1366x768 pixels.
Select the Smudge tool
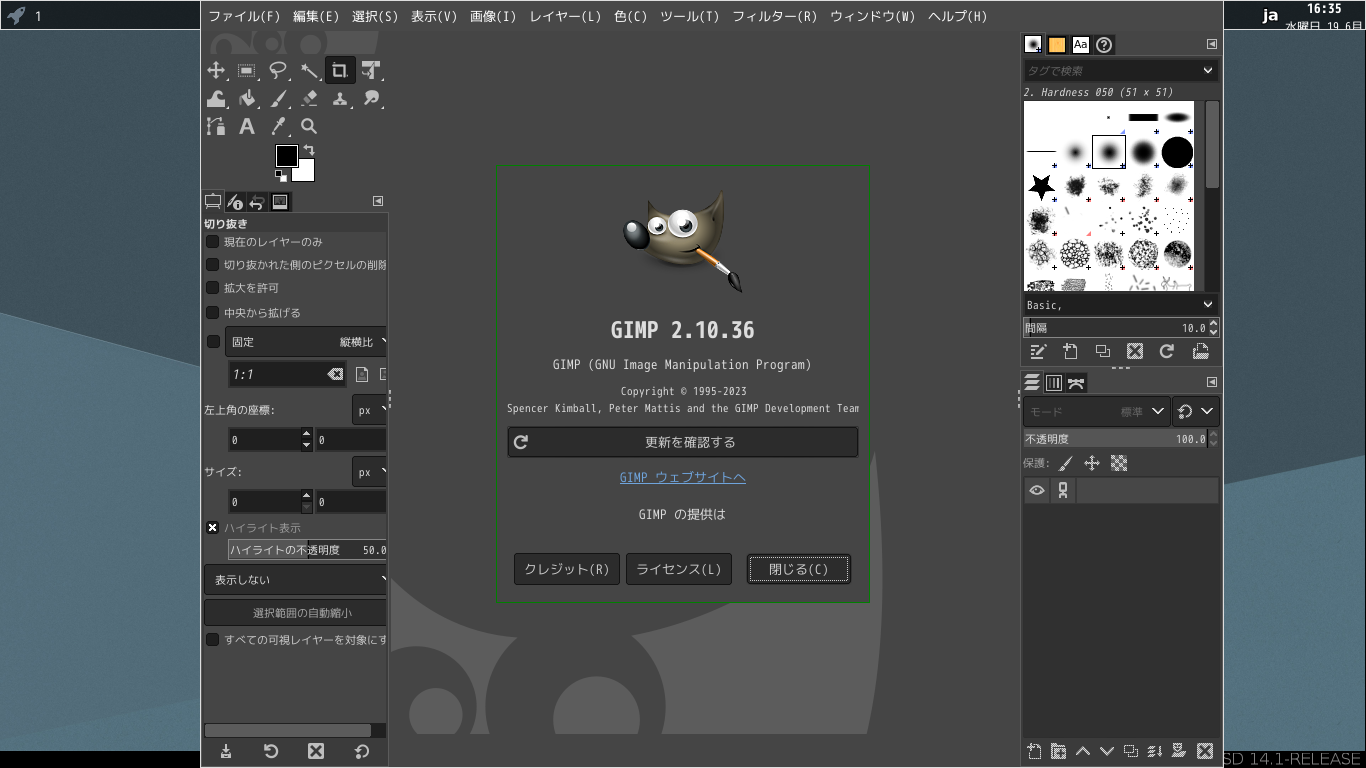tap(371, 98)
